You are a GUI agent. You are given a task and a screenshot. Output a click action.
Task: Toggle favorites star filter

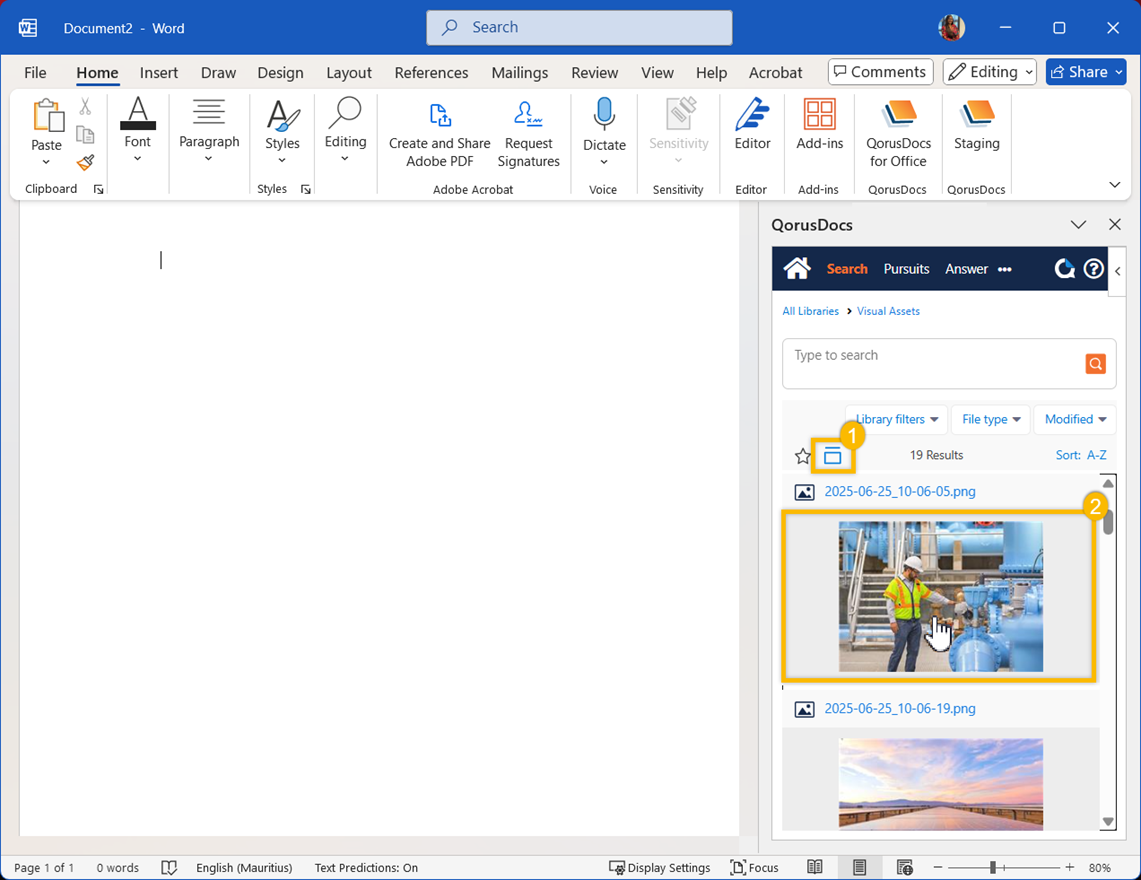[x=803, y=457]
